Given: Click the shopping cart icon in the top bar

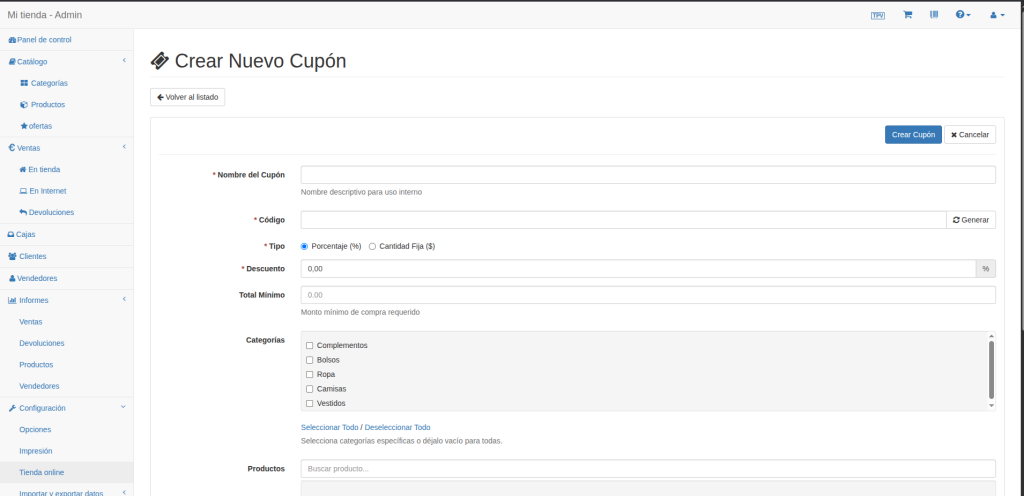Looking at the screenshot, I should point(907,15).
